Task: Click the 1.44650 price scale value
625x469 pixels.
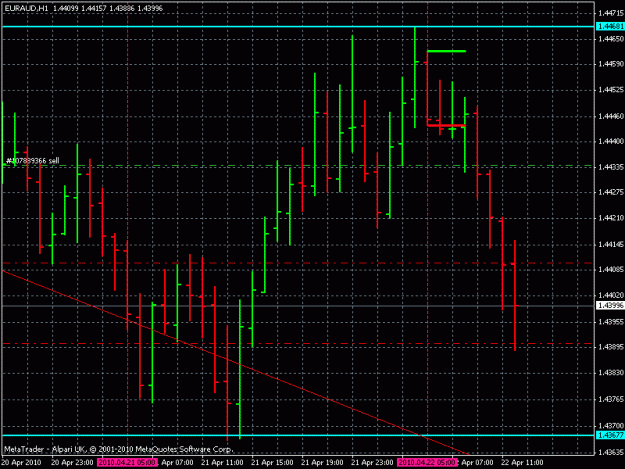Action: tap(611, 39)
